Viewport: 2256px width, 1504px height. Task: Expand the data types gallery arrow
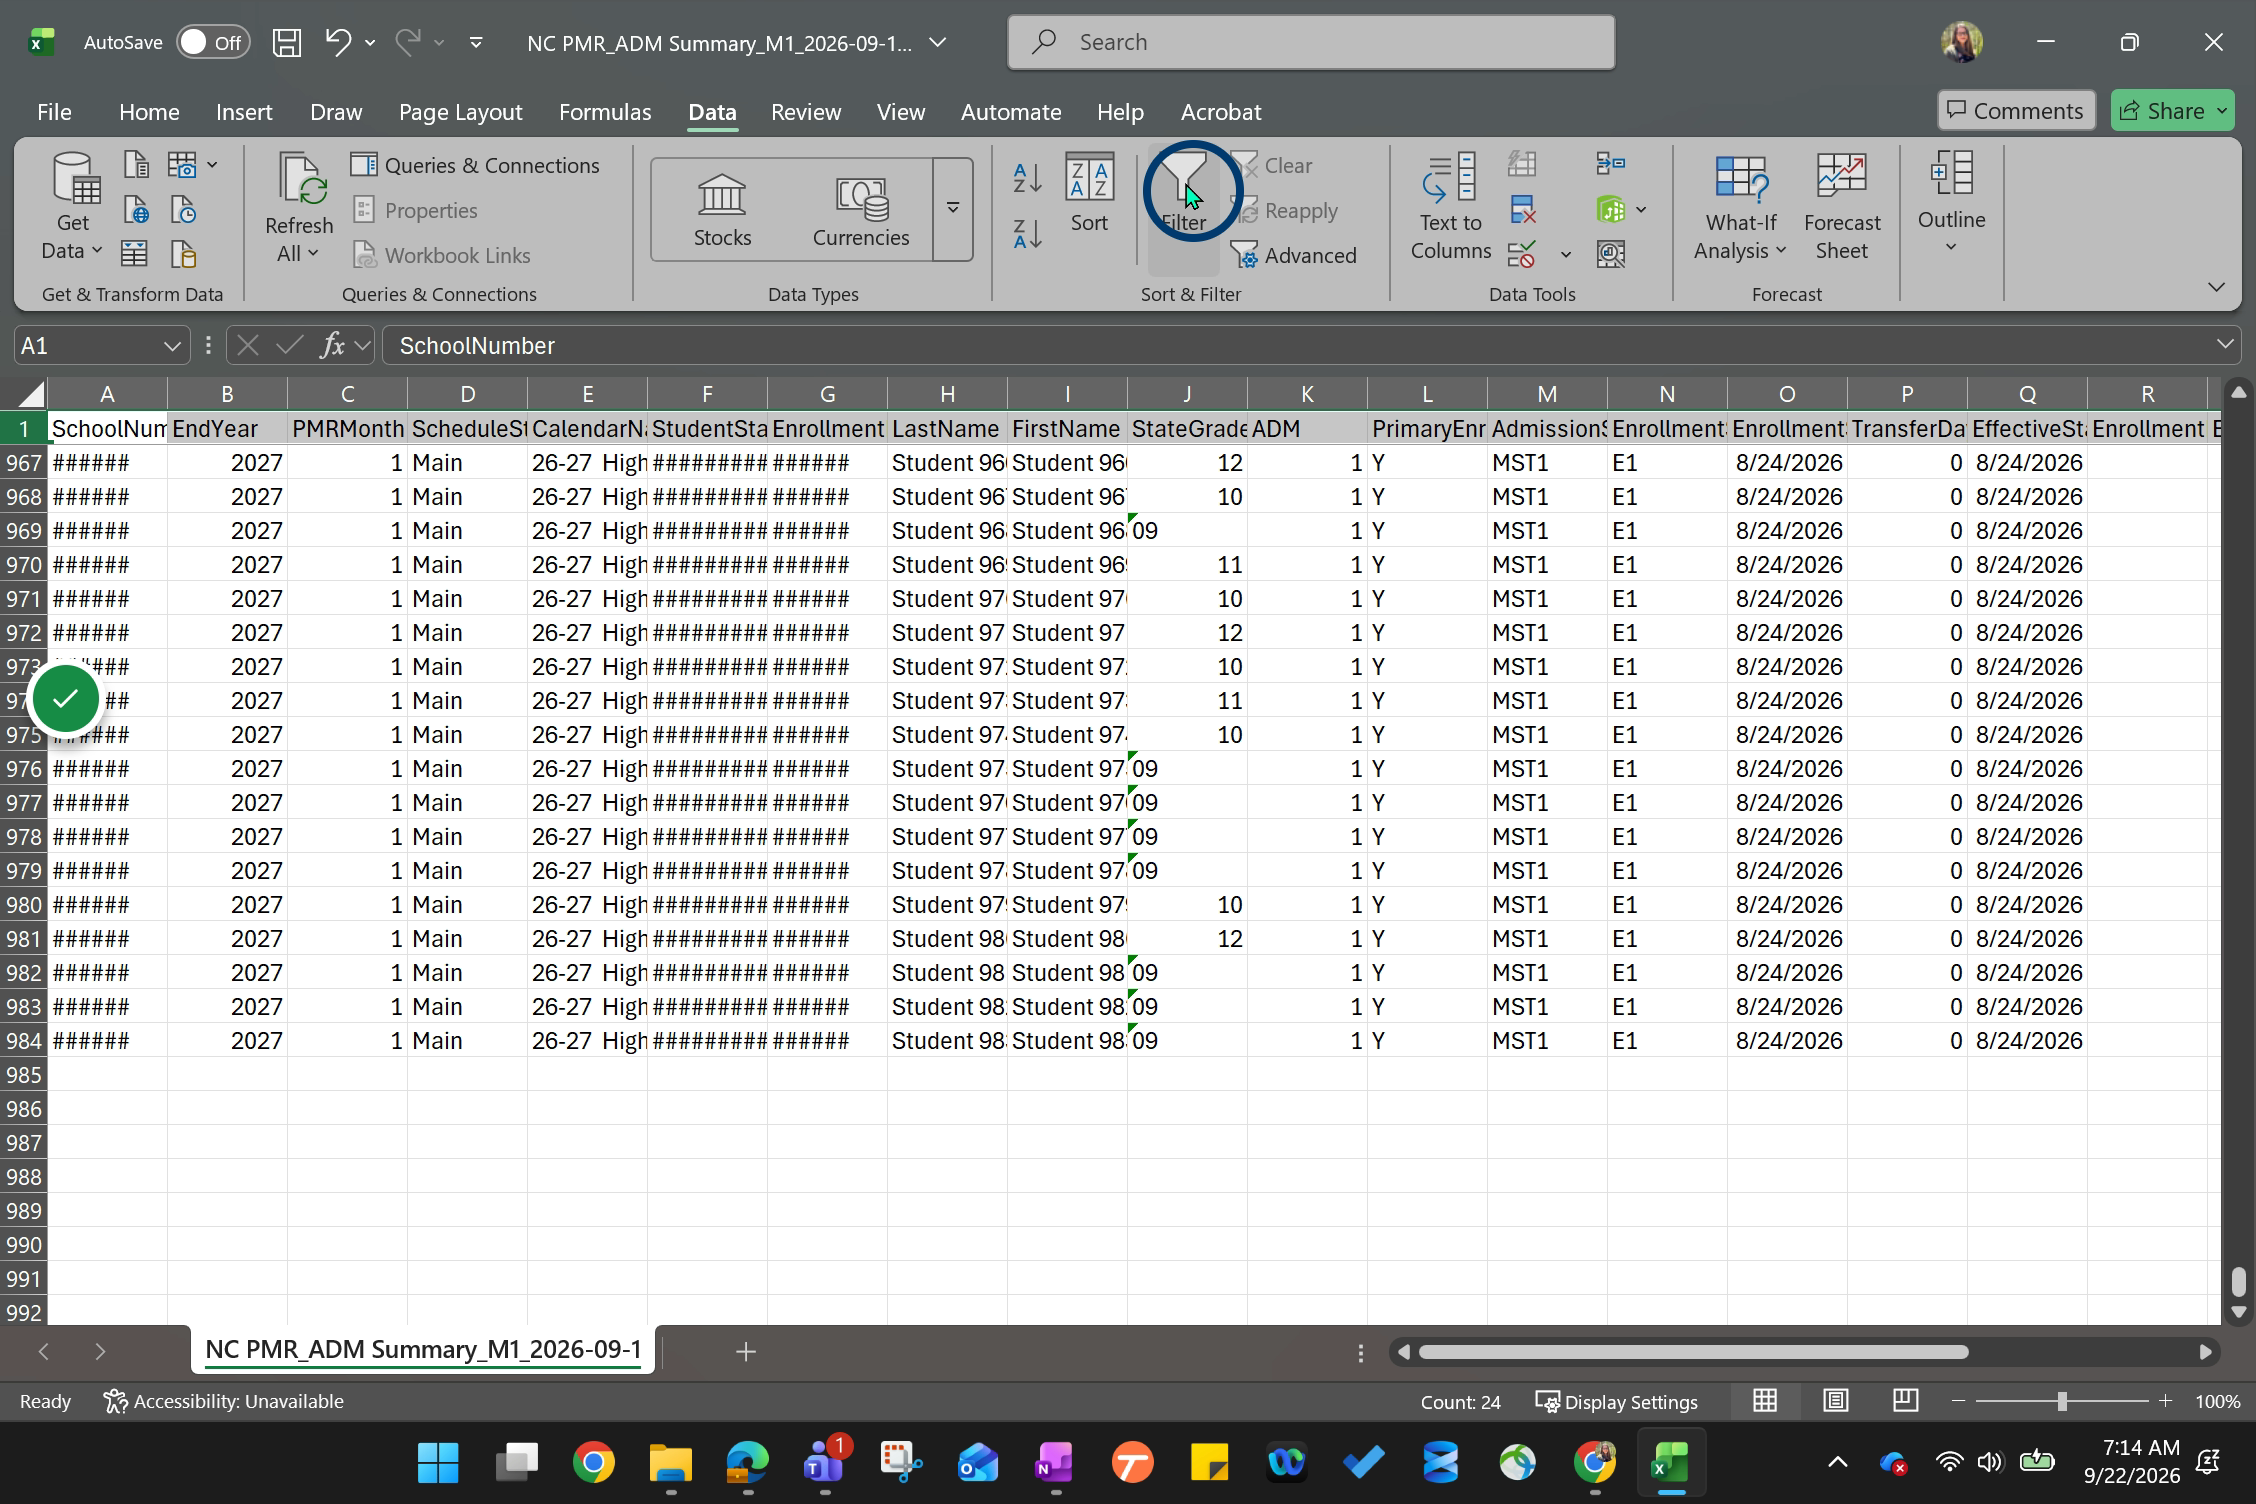click(x=953, y=208)
